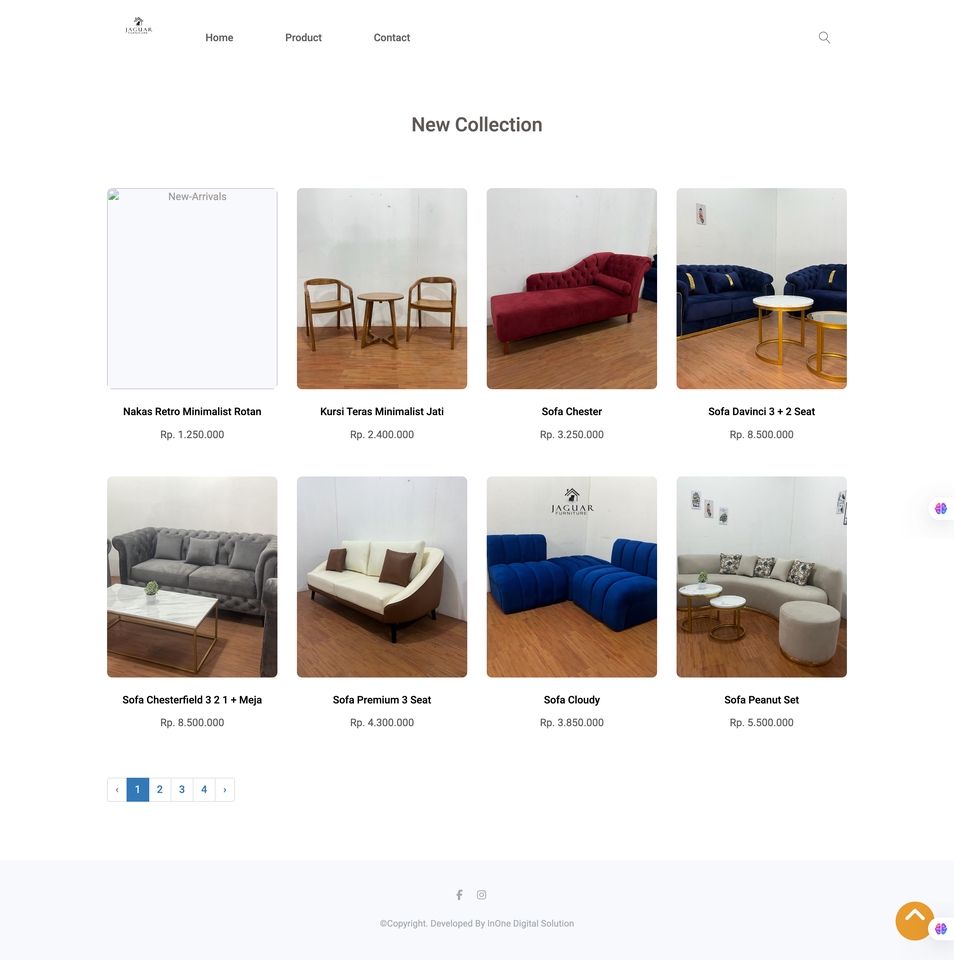Click the brain extension icon near footer

941,929
